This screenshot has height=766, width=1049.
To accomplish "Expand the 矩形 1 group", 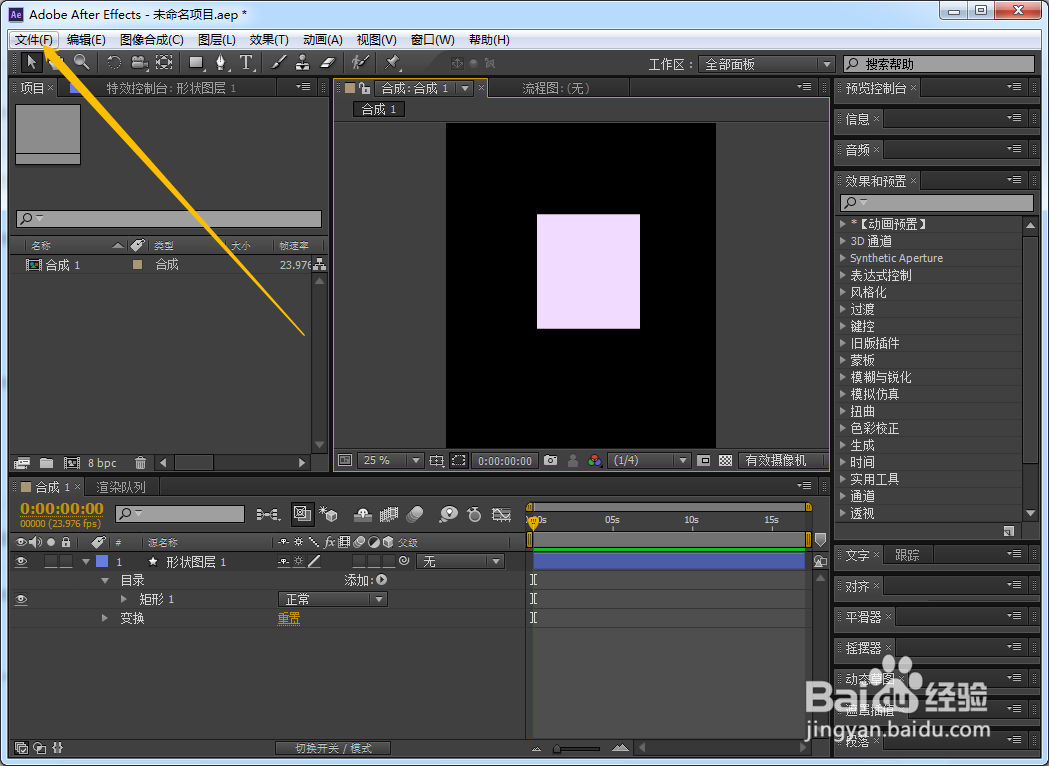I will pos(124,599).
